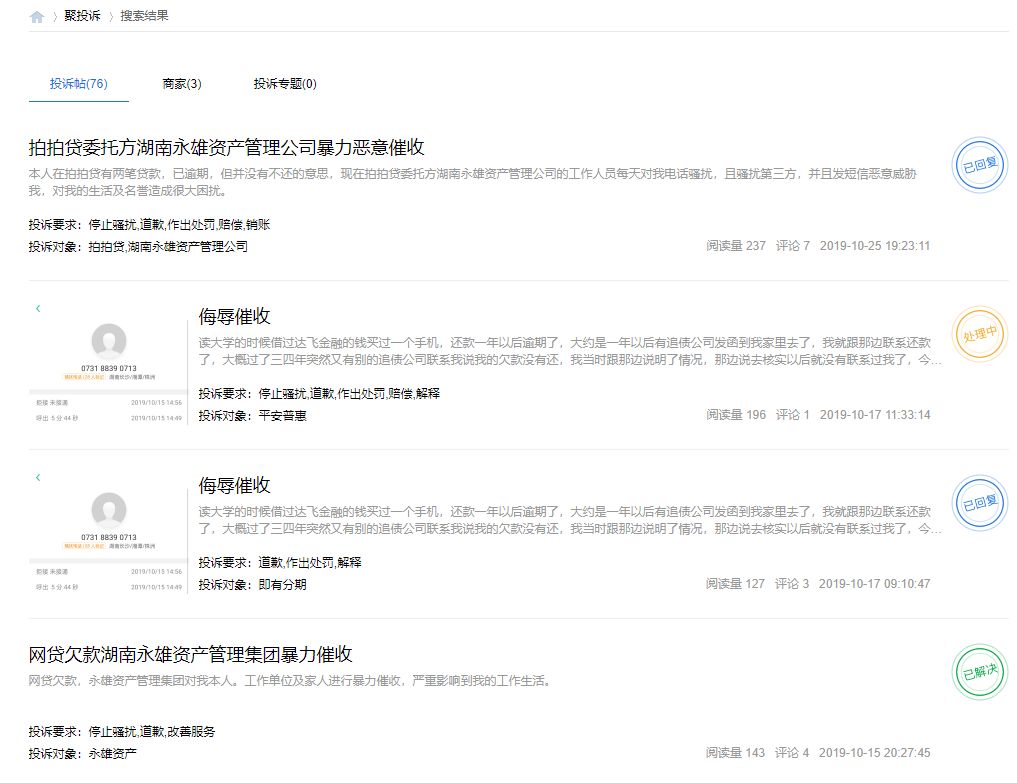Open thumbnail image of 即有分期 complaint
This screenshot has width=1017, height=783.
(x=108, y=533)
